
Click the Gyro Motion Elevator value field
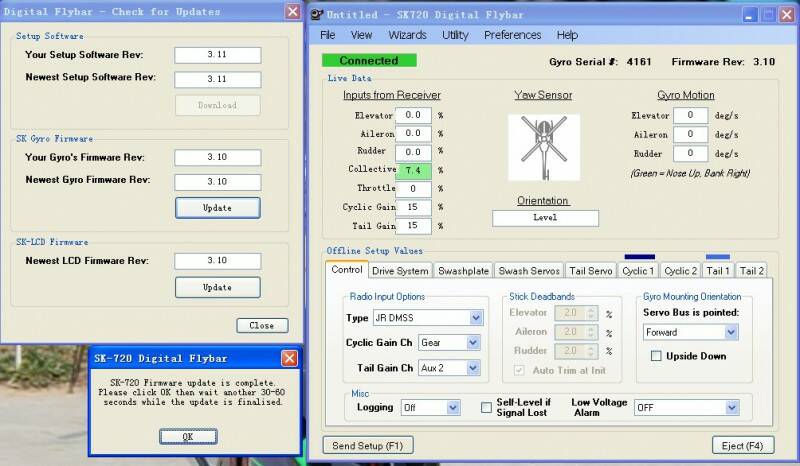[690, 115]
